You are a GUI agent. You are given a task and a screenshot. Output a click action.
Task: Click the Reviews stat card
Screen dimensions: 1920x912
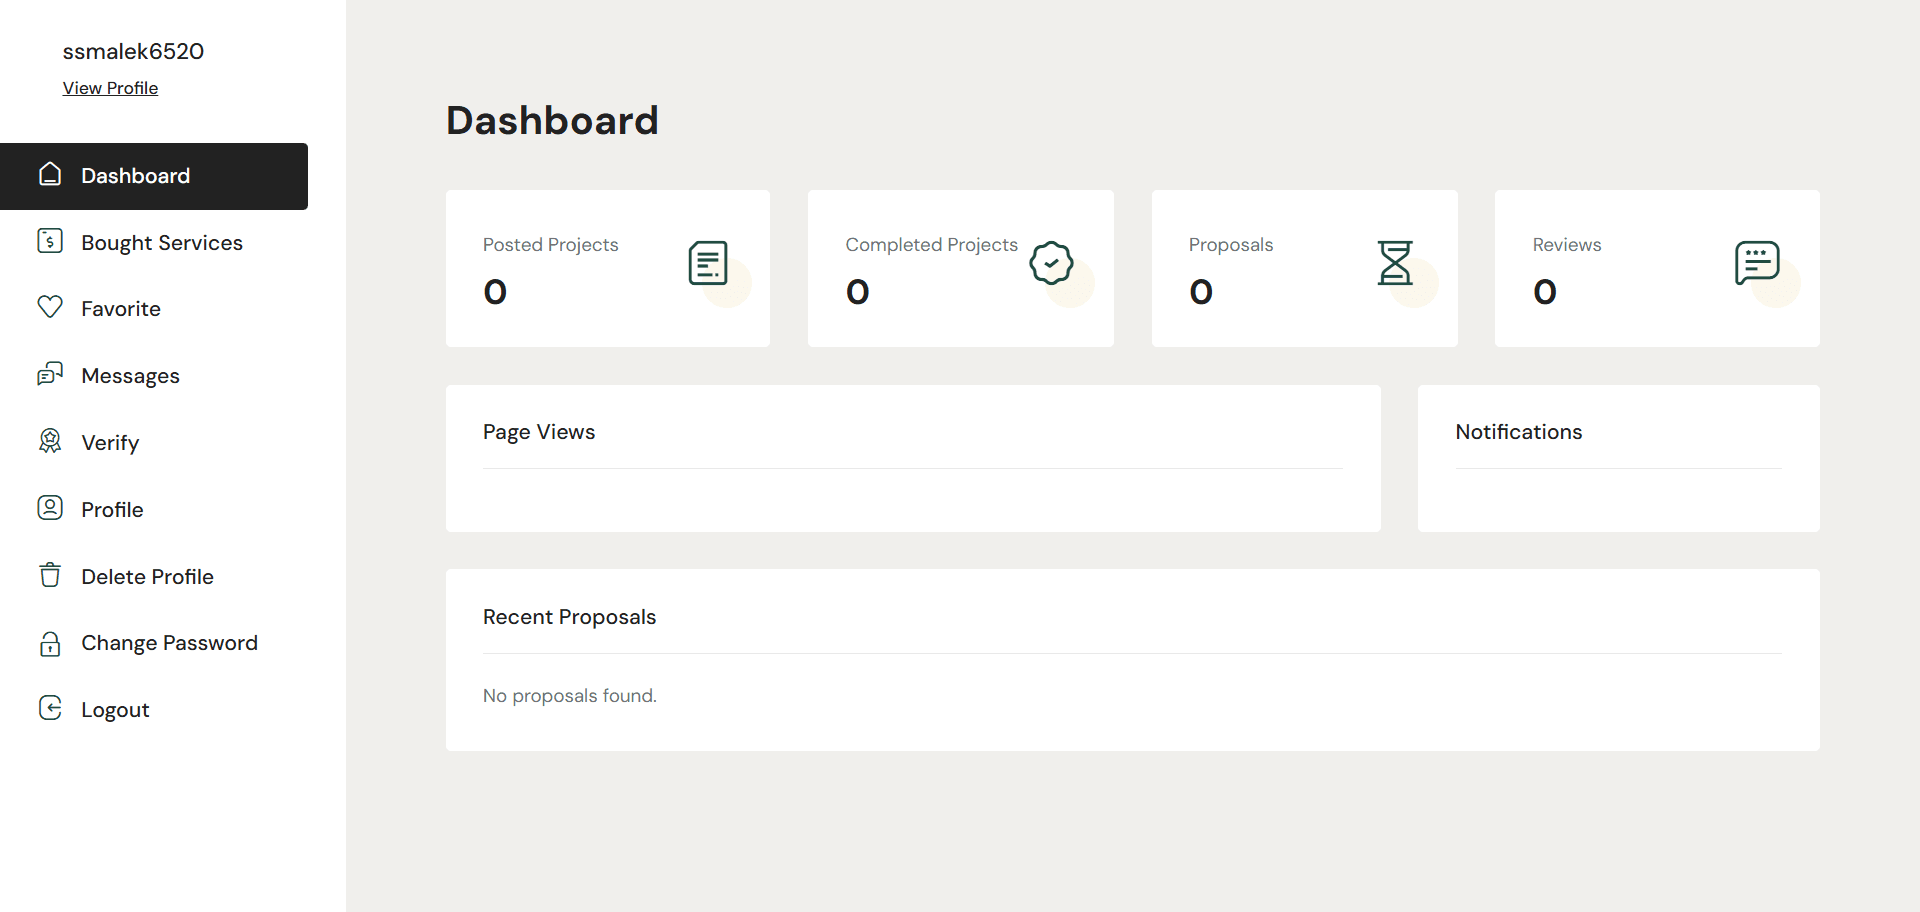pyautogui.click(x=1656, y=269)
